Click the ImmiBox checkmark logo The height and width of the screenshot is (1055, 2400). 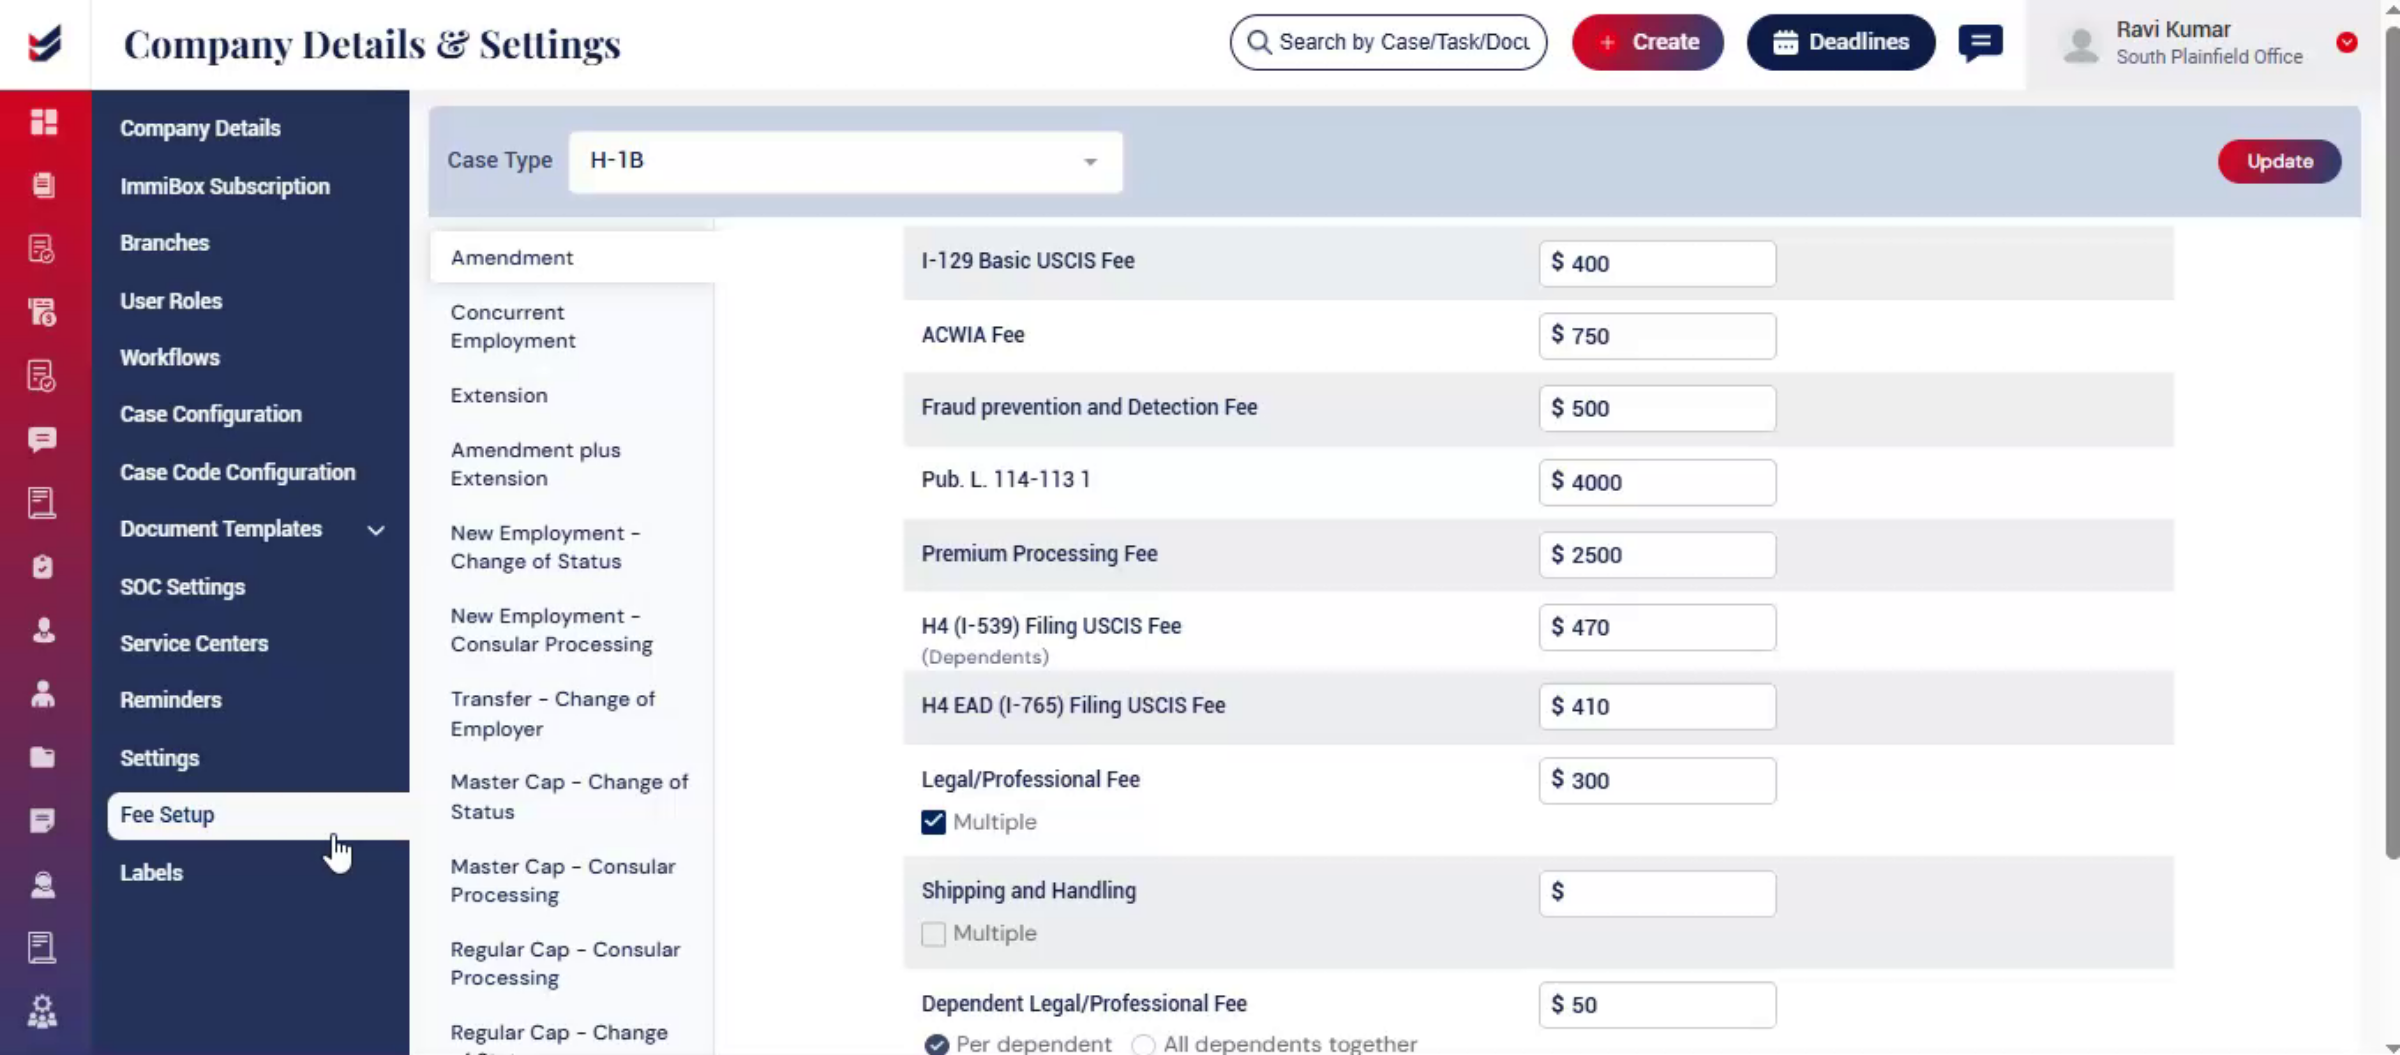coord(44,44)
